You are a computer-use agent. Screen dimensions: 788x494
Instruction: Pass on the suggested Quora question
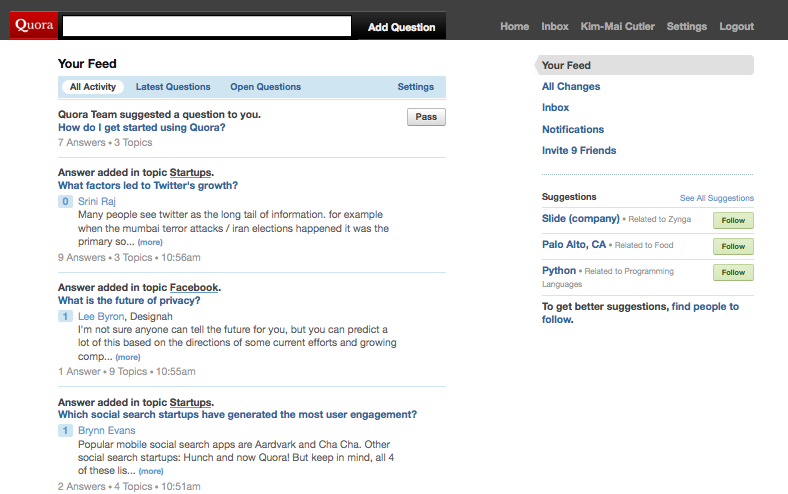(x=426, y=117)
